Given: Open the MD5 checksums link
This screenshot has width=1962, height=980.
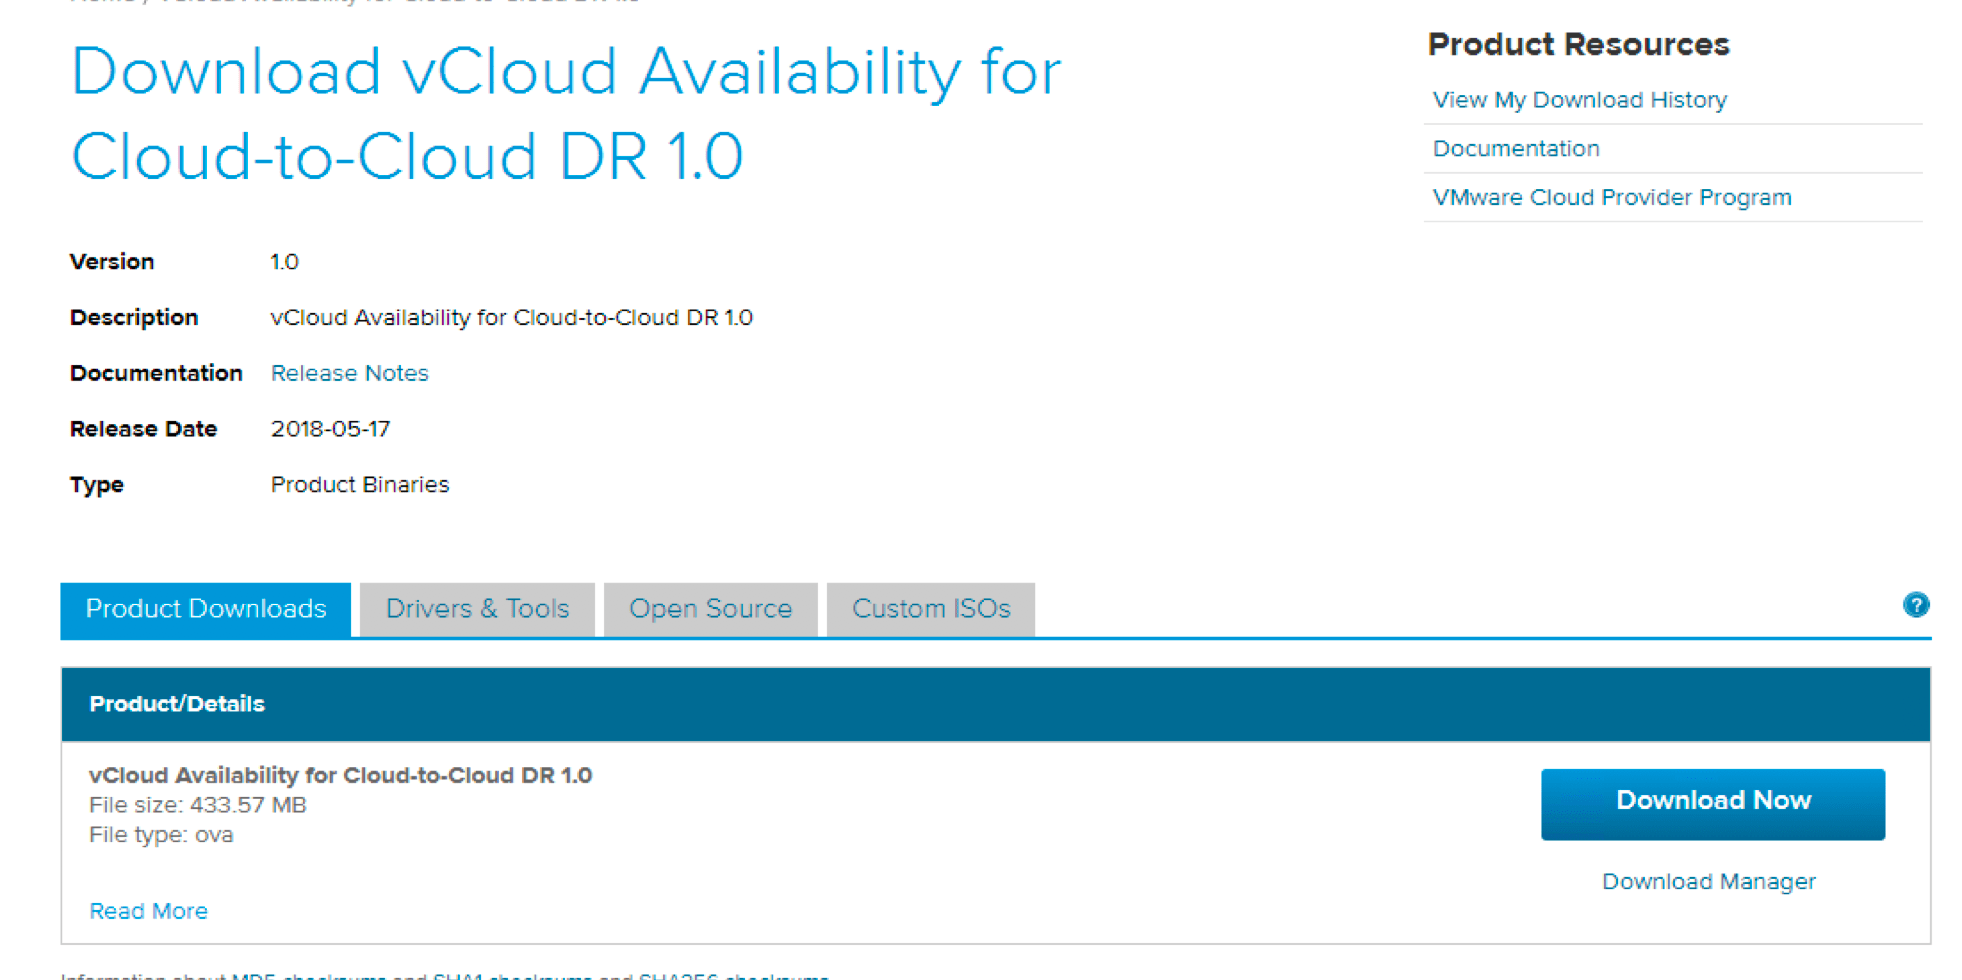Looking at the screenshot, I should (308, 976).
